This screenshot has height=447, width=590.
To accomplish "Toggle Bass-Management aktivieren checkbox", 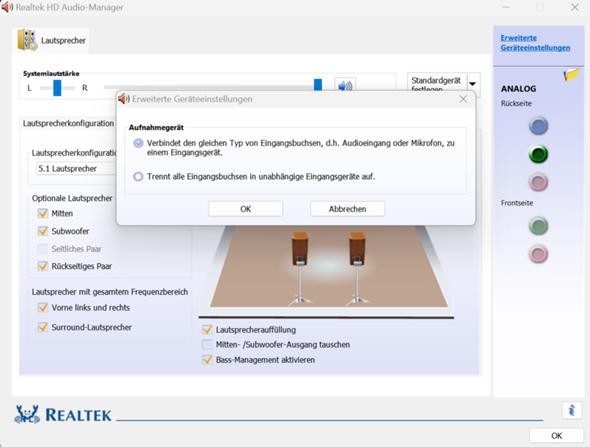I will click(207, 360).
